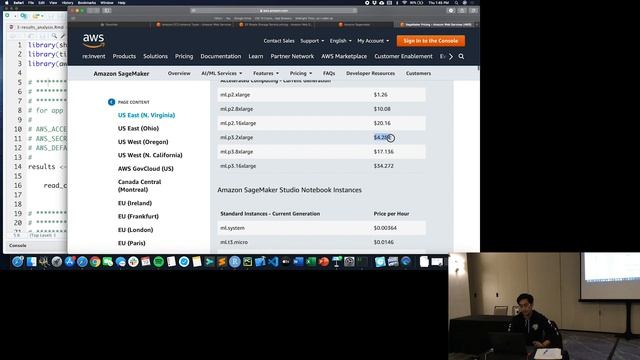Open Microsoft Excel from the dock
The height and width of the screenshot is (360, 640).
click(x=311, y=262)
